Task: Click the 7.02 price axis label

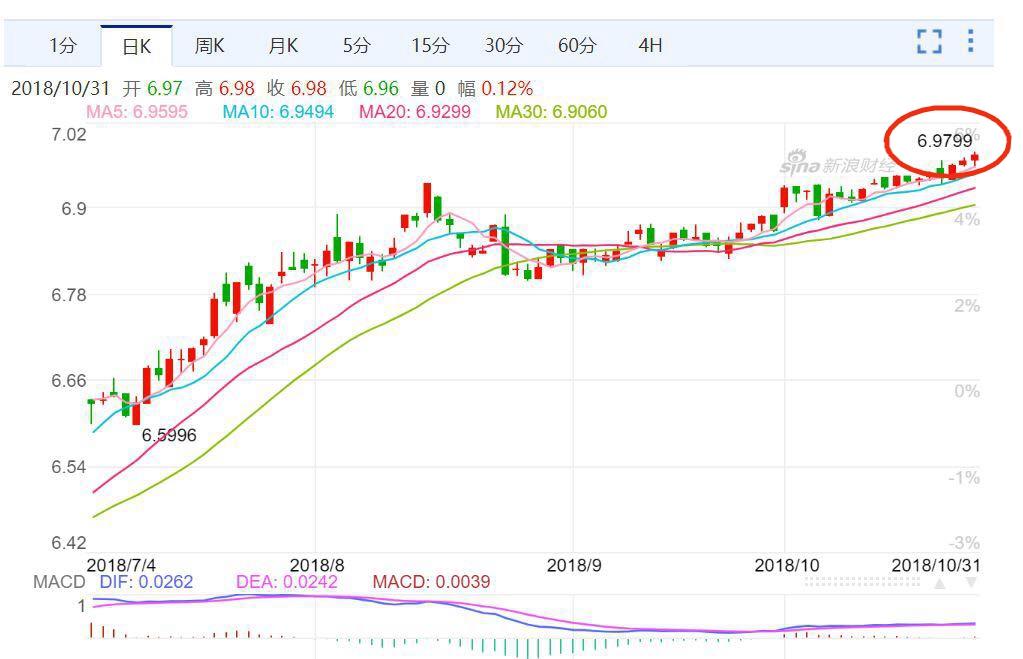Action: [x=69, y=134]
